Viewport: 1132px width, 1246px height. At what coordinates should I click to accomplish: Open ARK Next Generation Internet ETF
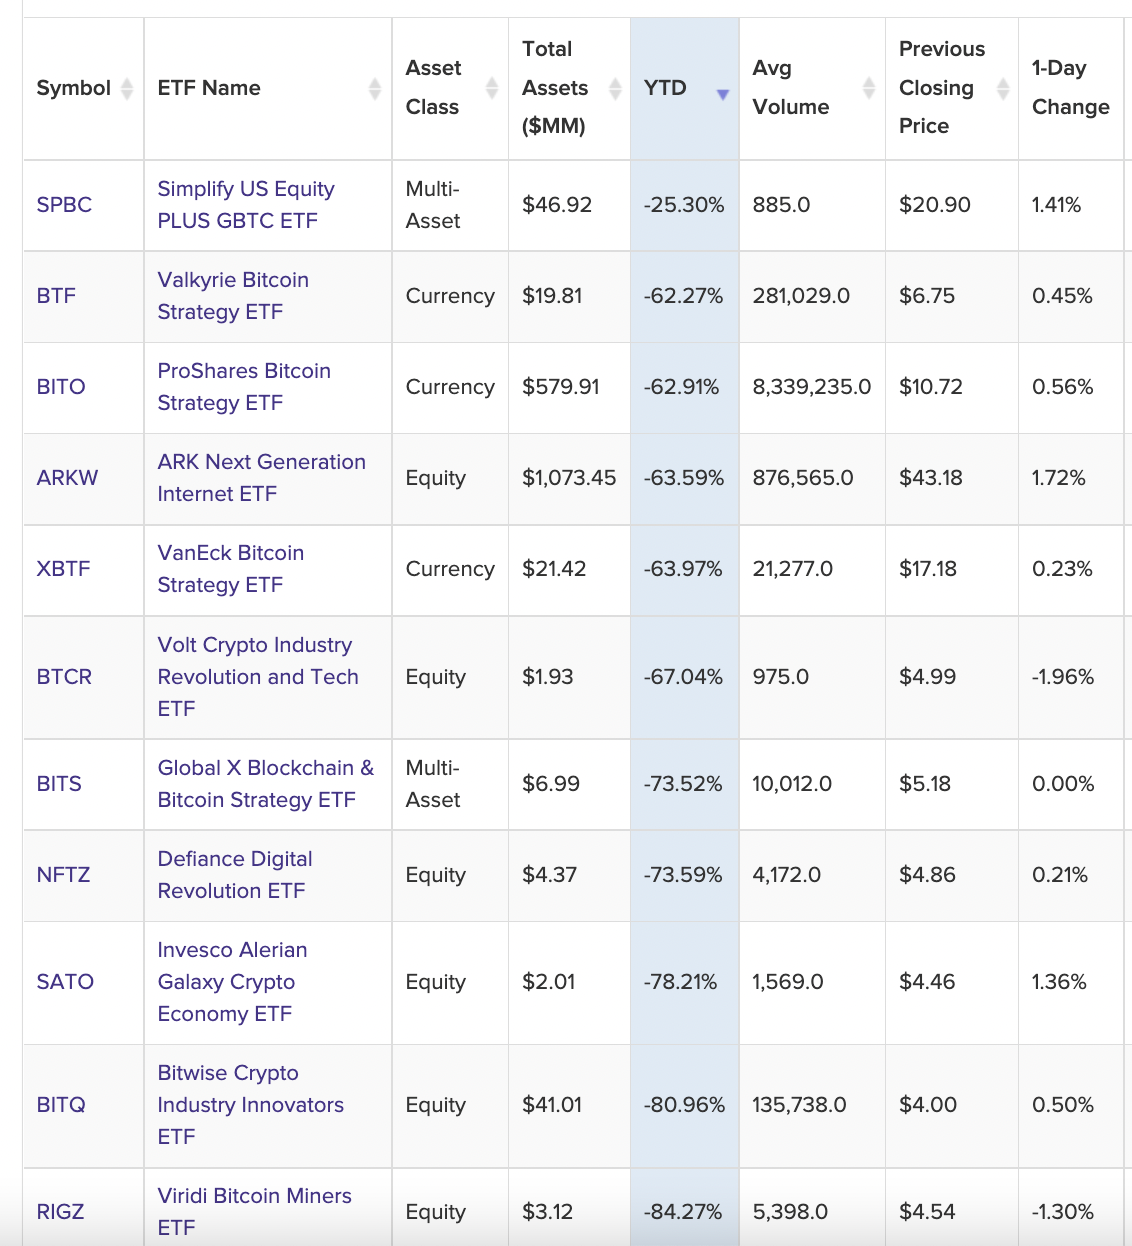261,478
